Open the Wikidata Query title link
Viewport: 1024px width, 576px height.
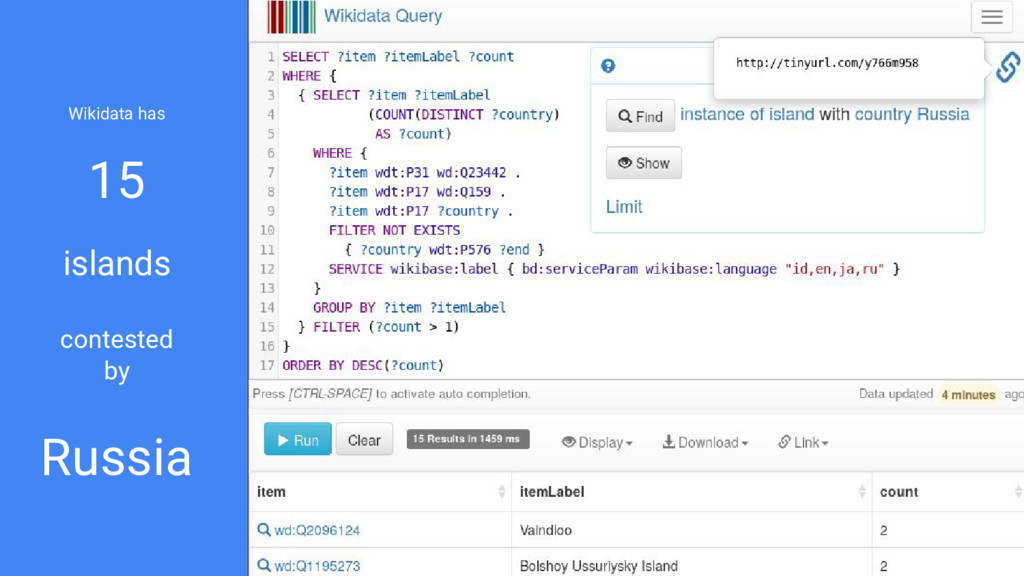coord(383,16)
